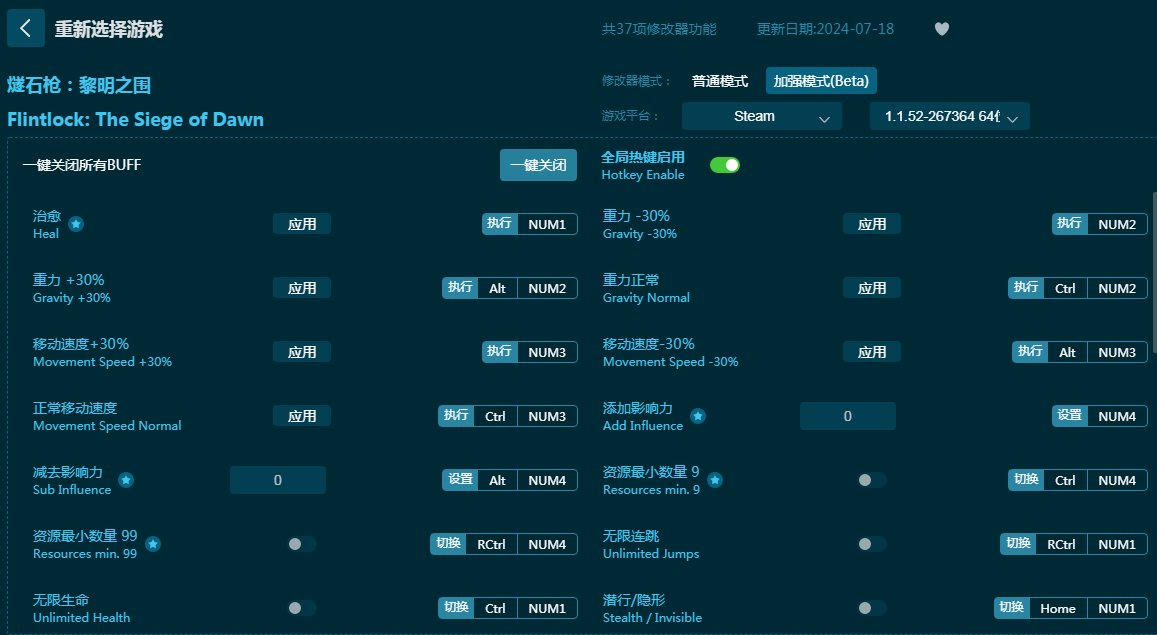
Task: Apply Gravity +30%
Action: (x=302, y=288)
